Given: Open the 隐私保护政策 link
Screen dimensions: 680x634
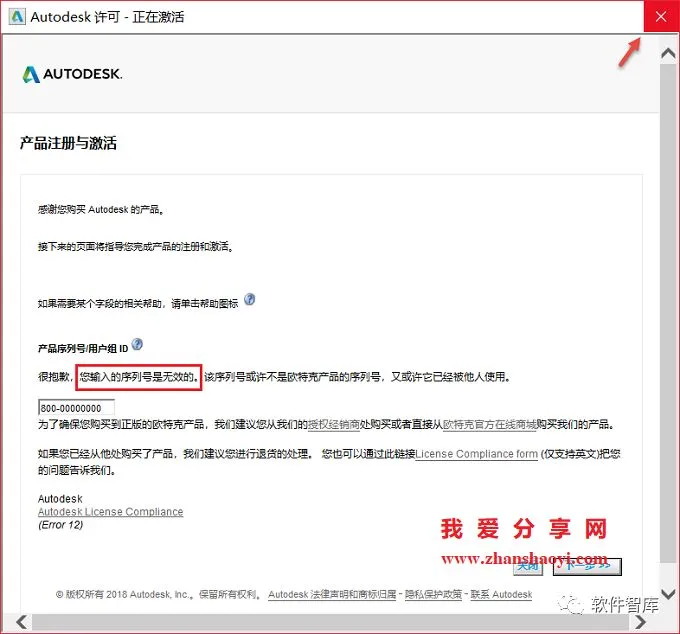Looking at the screenshot, I should pyautogui.click(x=433, y=595).
